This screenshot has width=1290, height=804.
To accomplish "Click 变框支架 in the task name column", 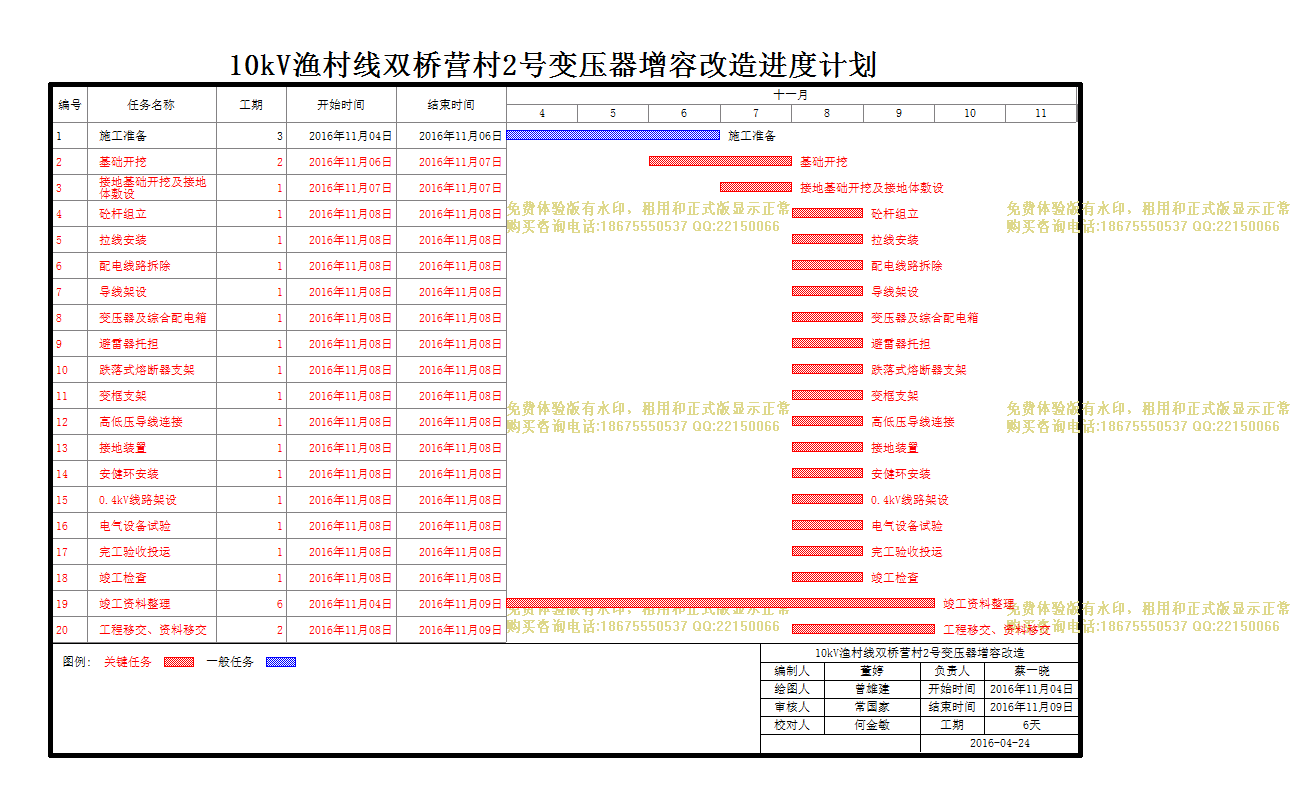I will point(123,396).
